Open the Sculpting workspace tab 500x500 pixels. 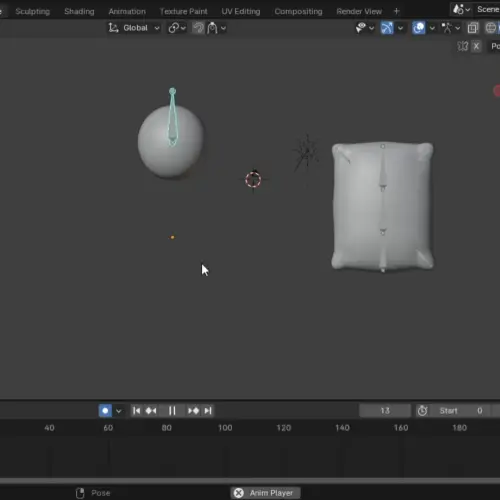[x=32, y=11]
